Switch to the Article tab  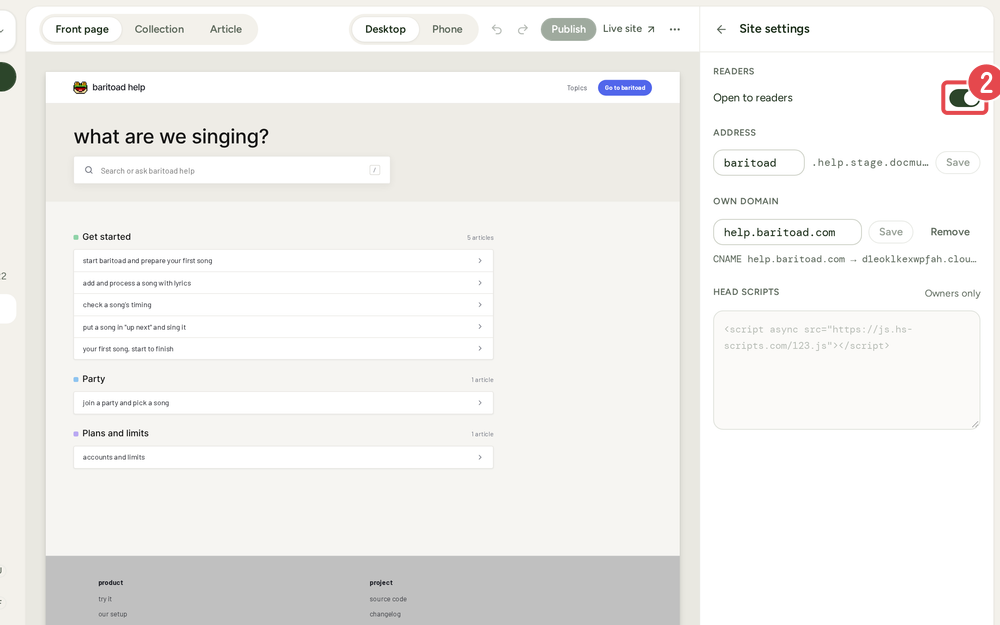pos(226,29)
